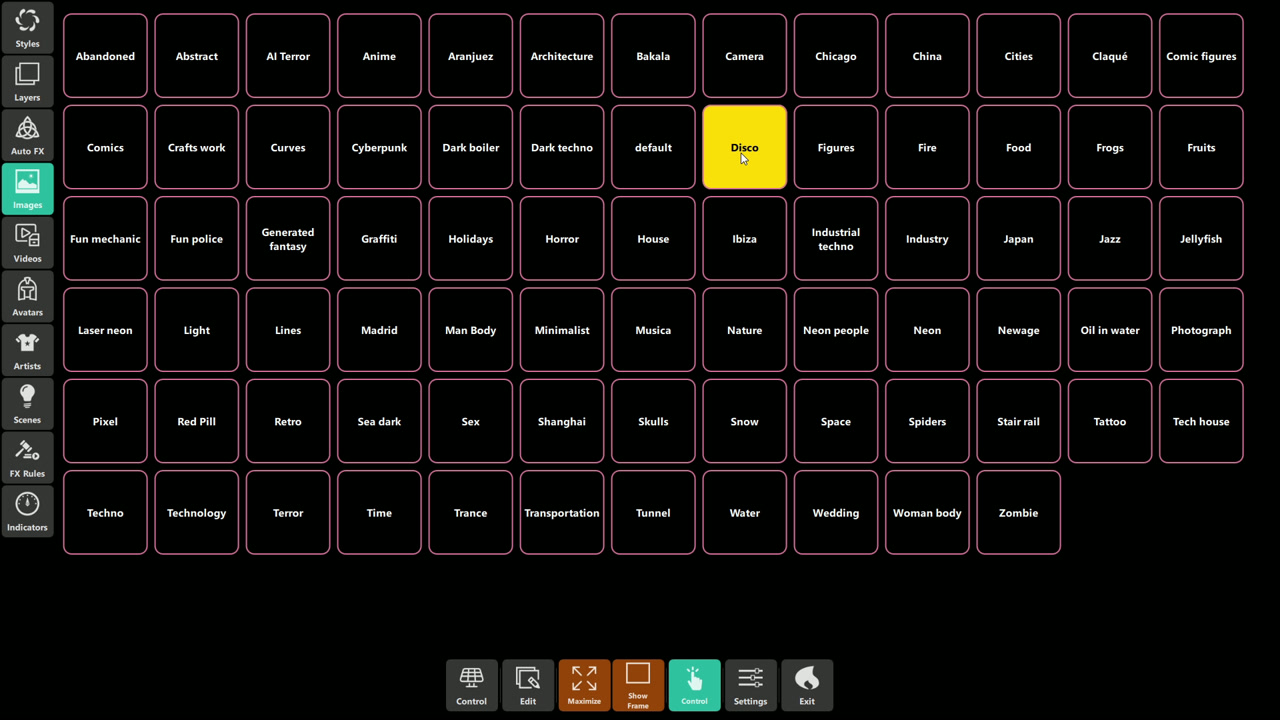Open the Scenes lightbulb icon
Viewport: 1280px width, 720px height.
[27, 404]
